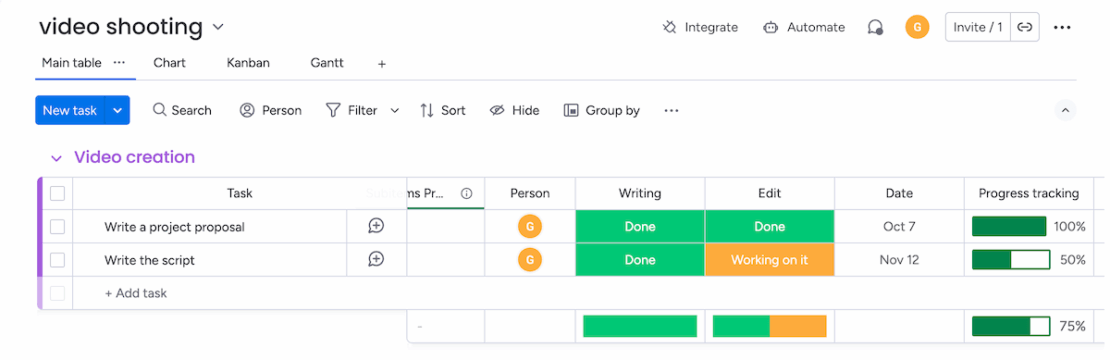The height and width of the screenshot is (360, 1110).
Task: Open the Sort tool
Action: pos(442,110)
